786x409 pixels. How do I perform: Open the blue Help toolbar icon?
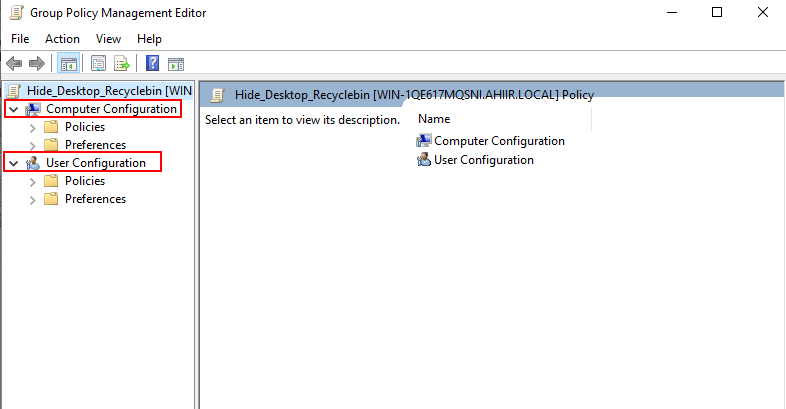point(152,64)
